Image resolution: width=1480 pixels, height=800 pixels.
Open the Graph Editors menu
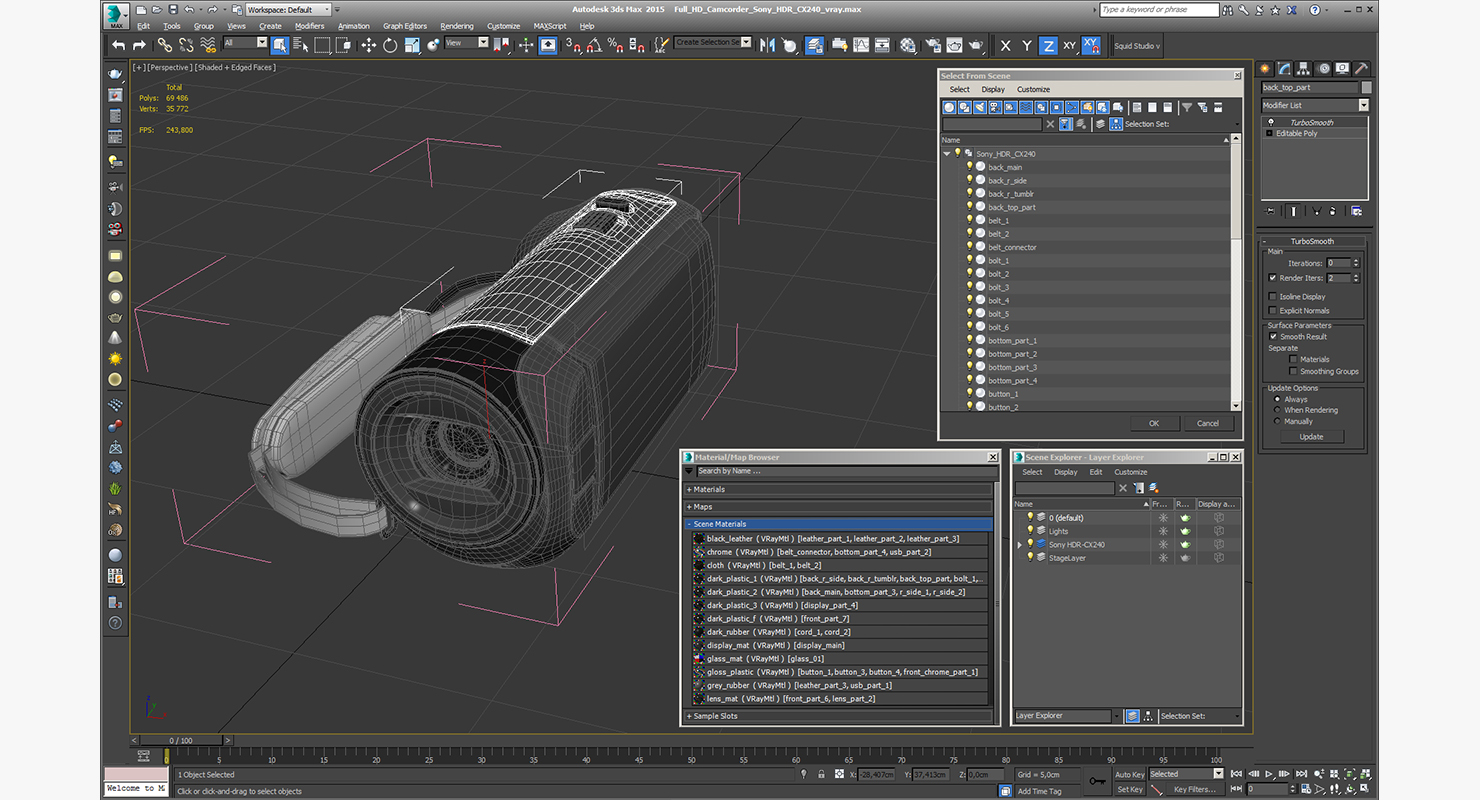pos(405,26)
